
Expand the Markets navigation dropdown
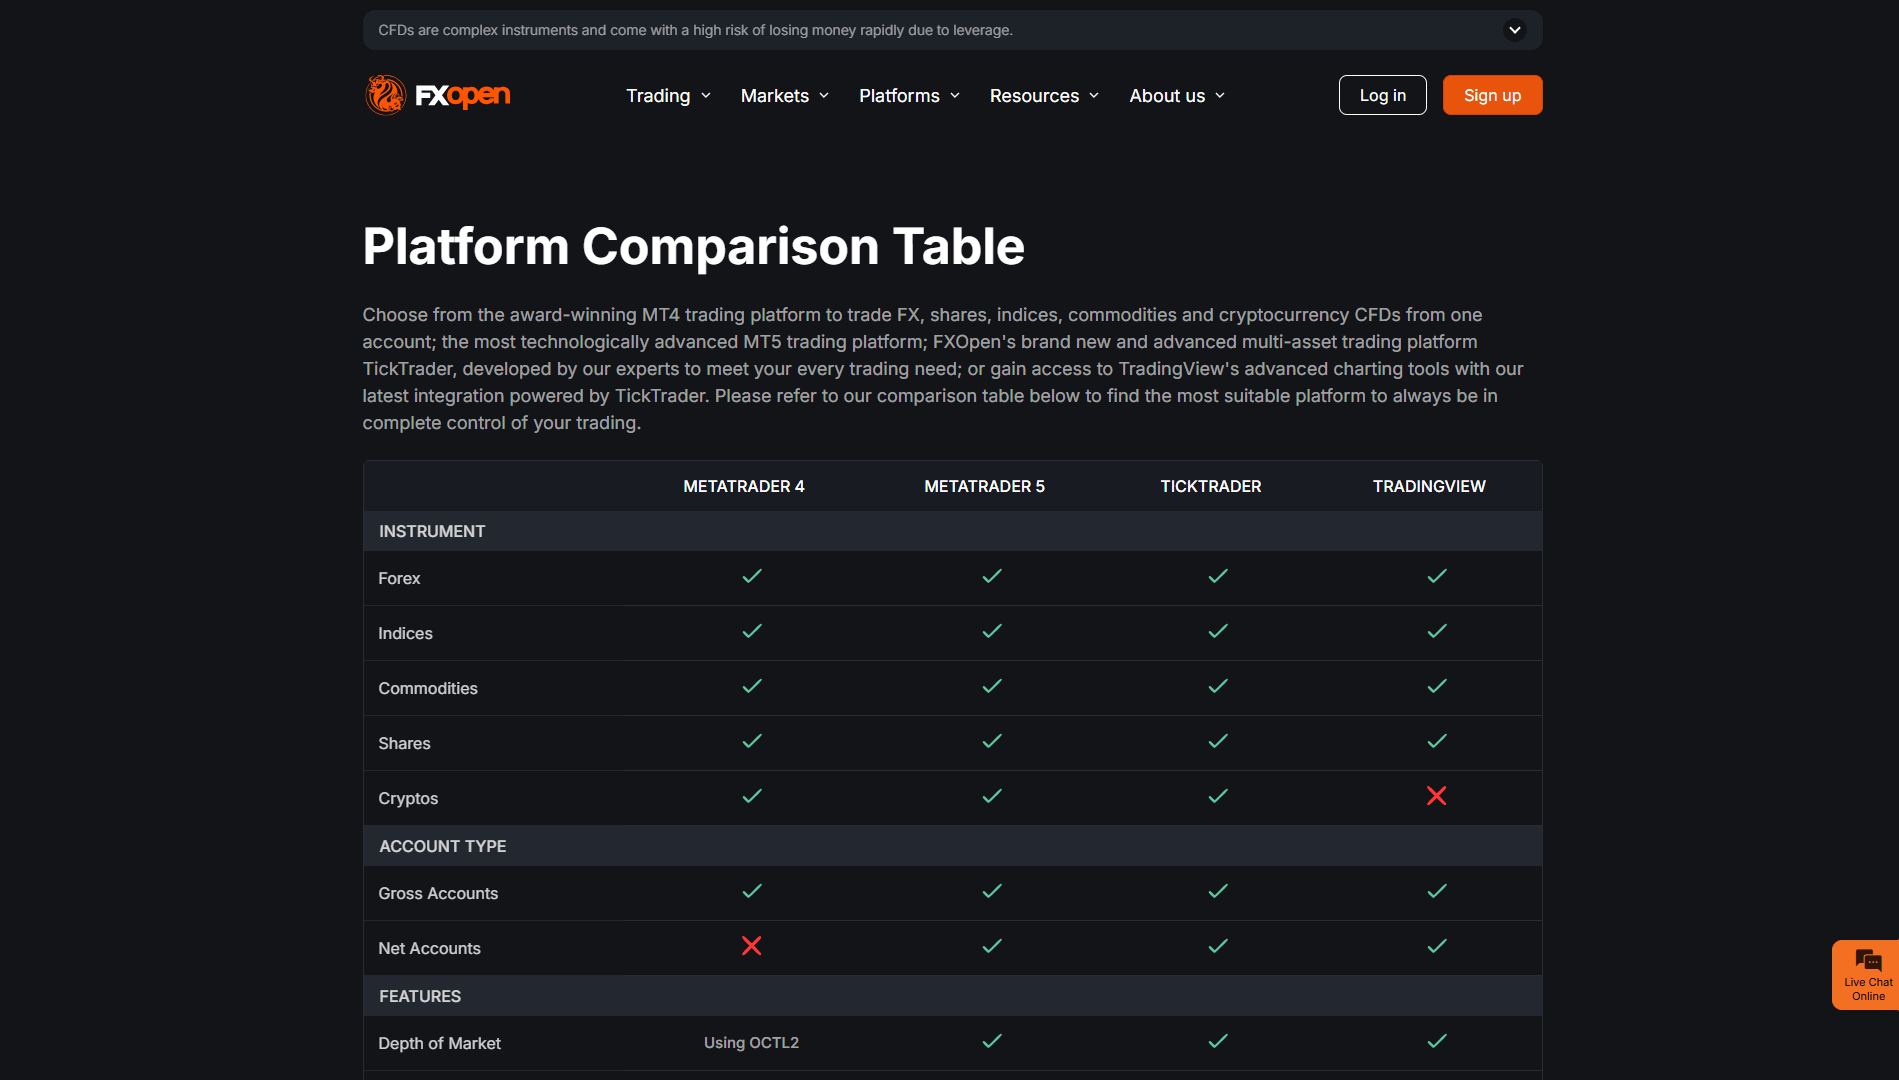785,96
